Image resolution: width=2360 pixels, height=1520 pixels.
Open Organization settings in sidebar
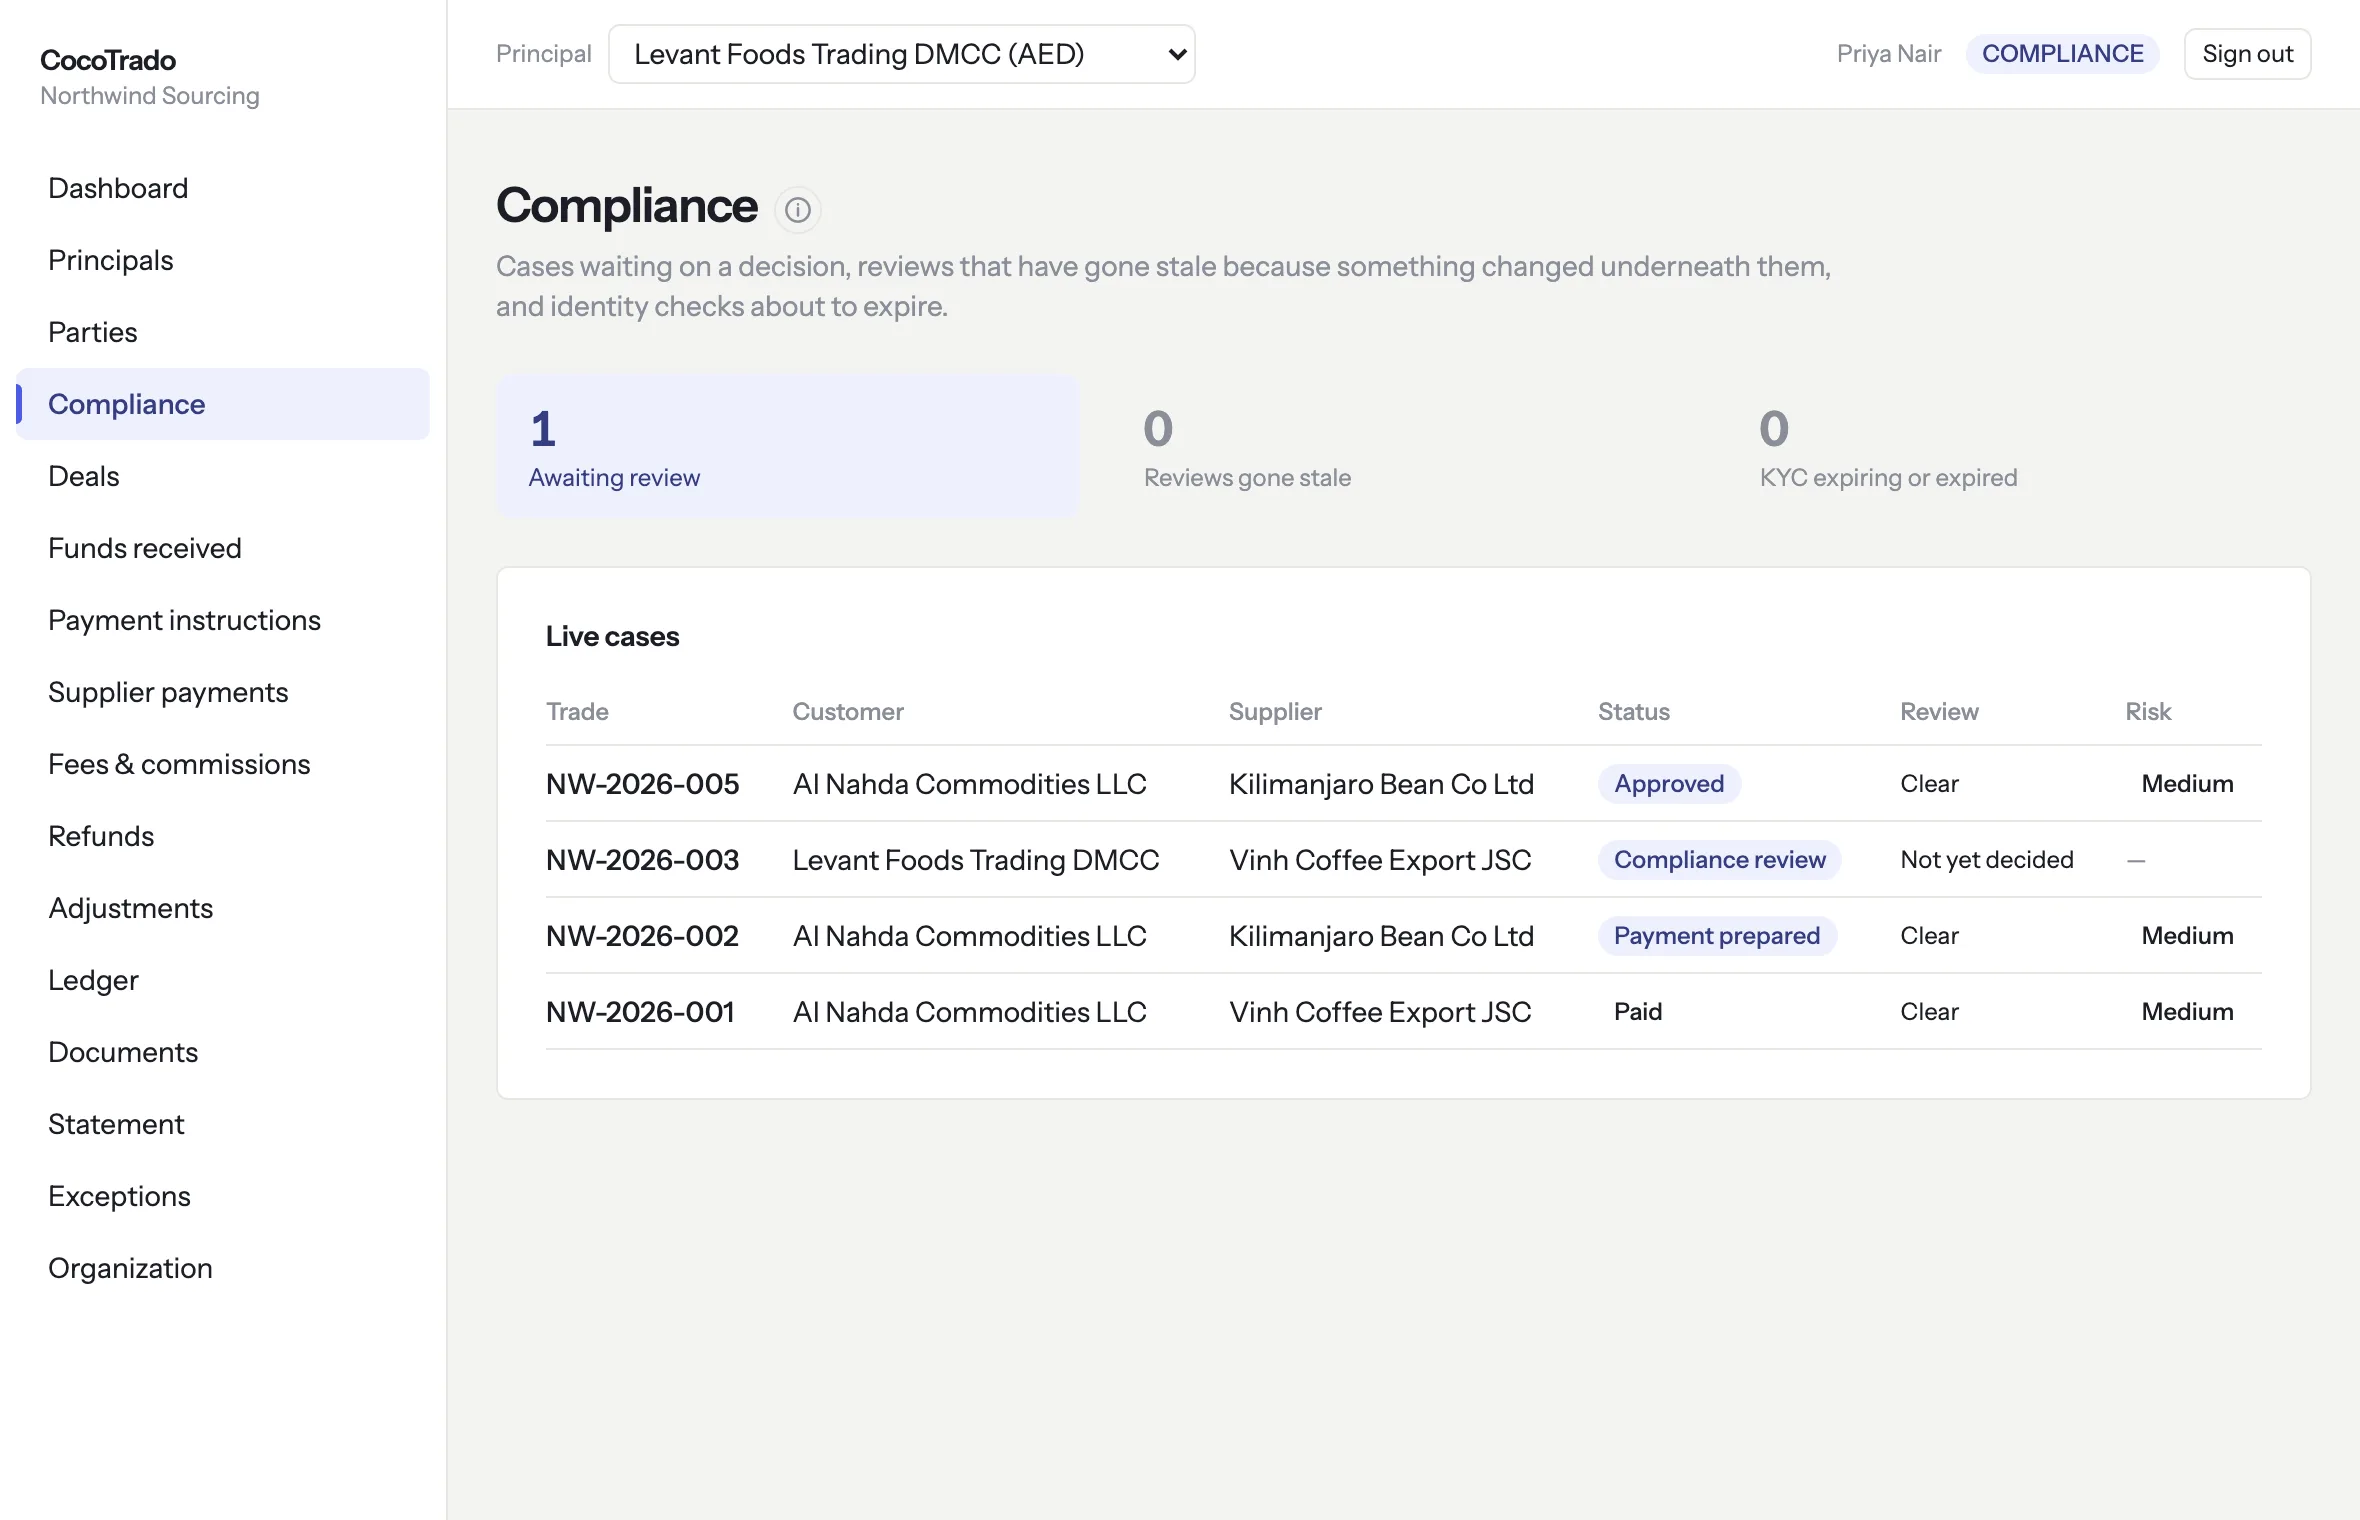(222, 1268)
